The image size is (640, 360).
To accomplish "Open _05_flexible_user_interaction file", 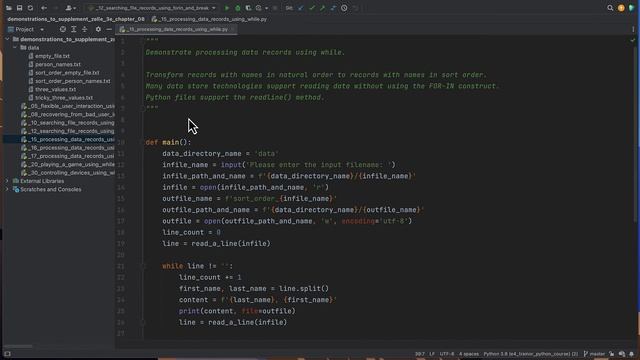I will pos(68,106).
